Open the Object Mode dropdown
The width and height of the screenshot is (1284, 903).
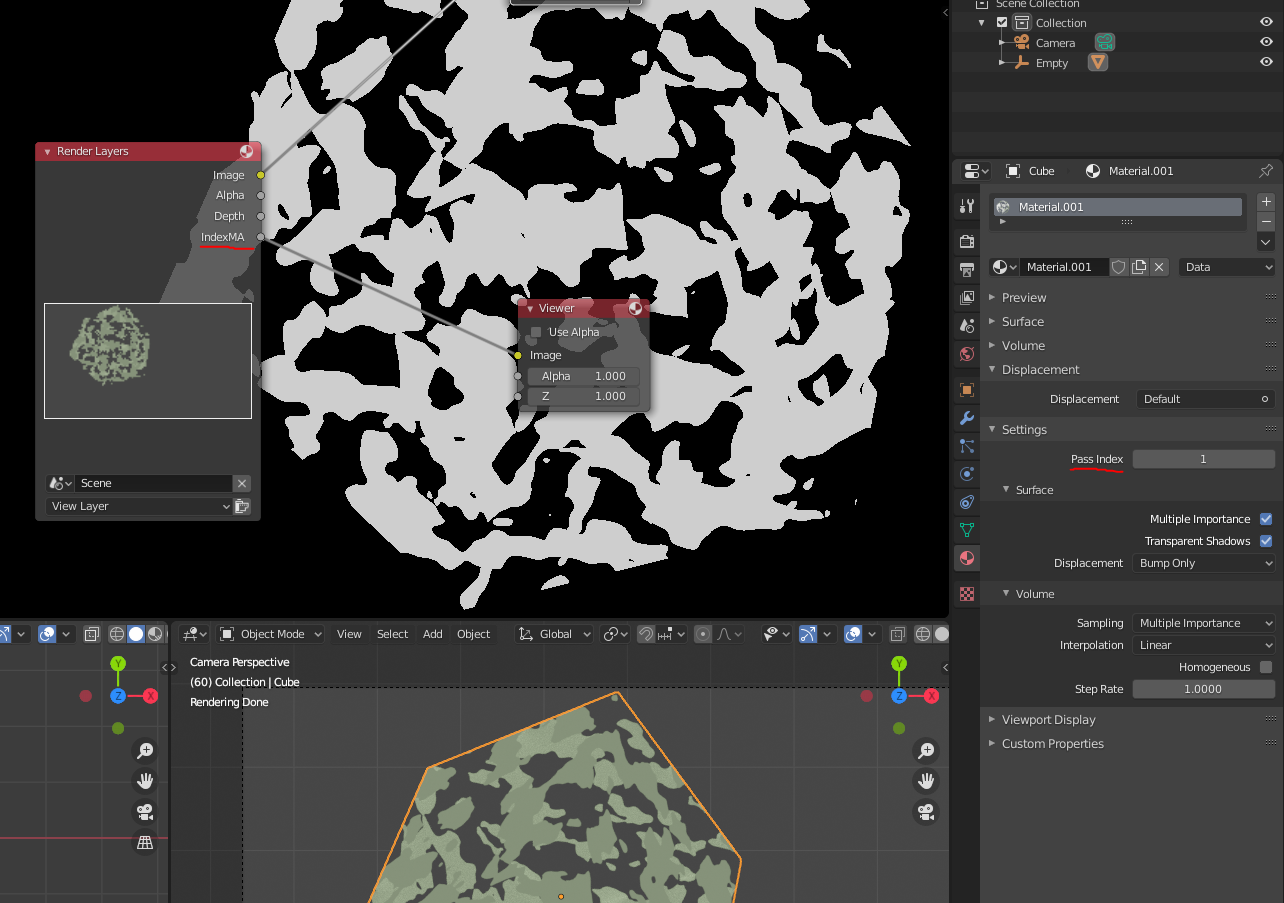(271, 634)
